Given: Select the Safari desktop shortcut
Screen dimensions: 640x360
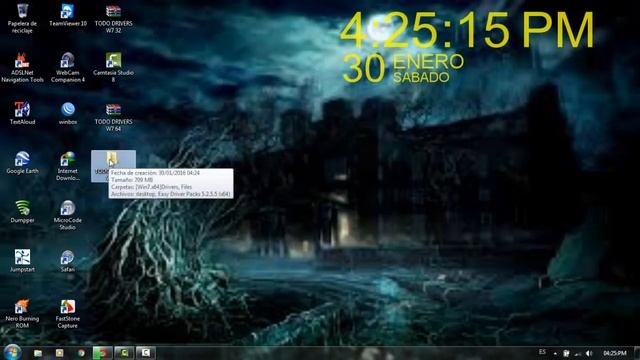Looking at the screenshot, I should point(68,261).
